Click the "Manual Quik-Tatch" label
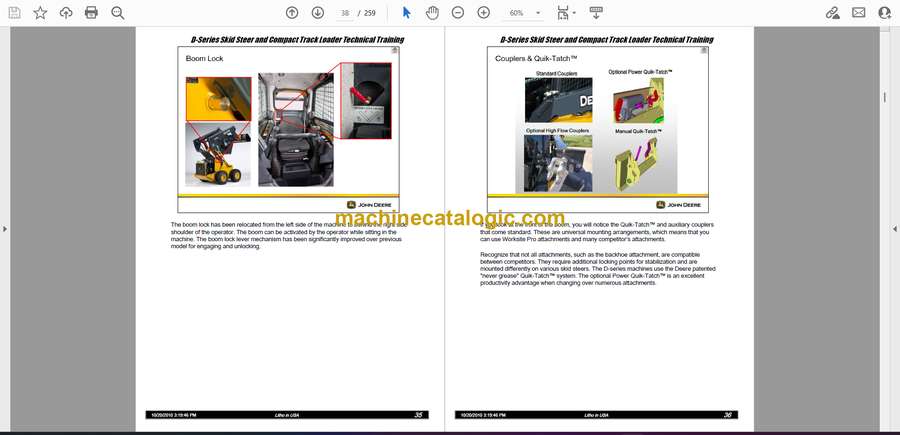This screenshot has width=900, height=435. (638, 131)
